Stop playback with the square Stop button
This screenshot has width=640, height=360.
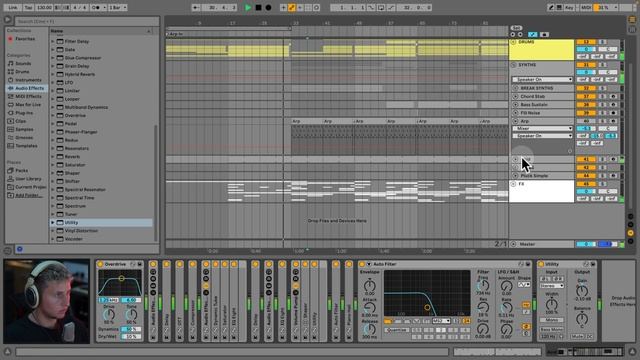pyautogui.click(x=258, y=7)
